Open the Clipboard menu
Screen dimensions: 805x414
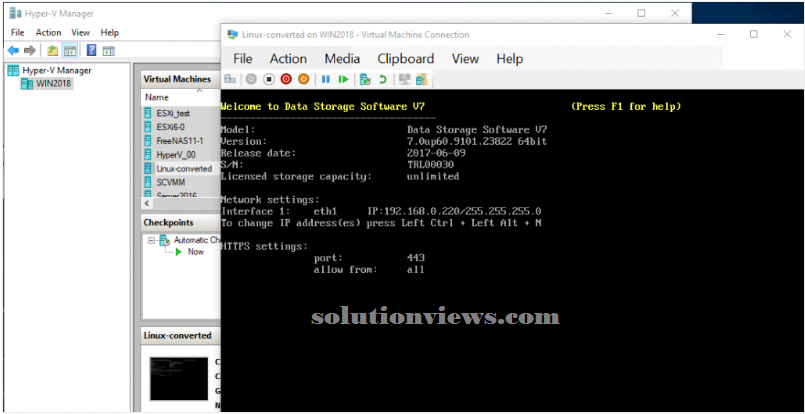click(x=406, y=59)
